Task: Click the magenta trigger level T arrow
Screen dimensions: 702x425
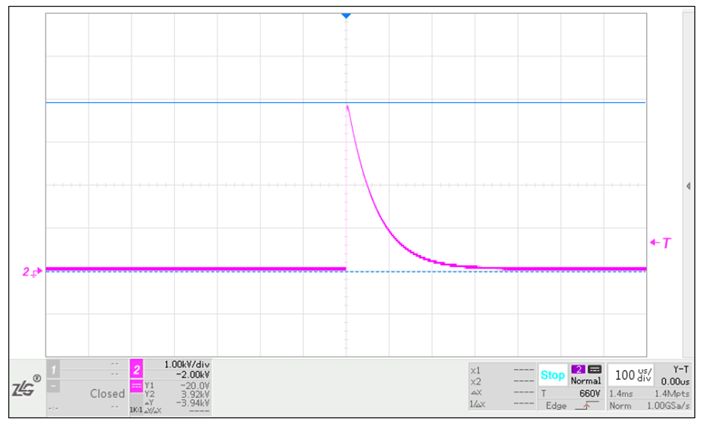Action: 659,242
